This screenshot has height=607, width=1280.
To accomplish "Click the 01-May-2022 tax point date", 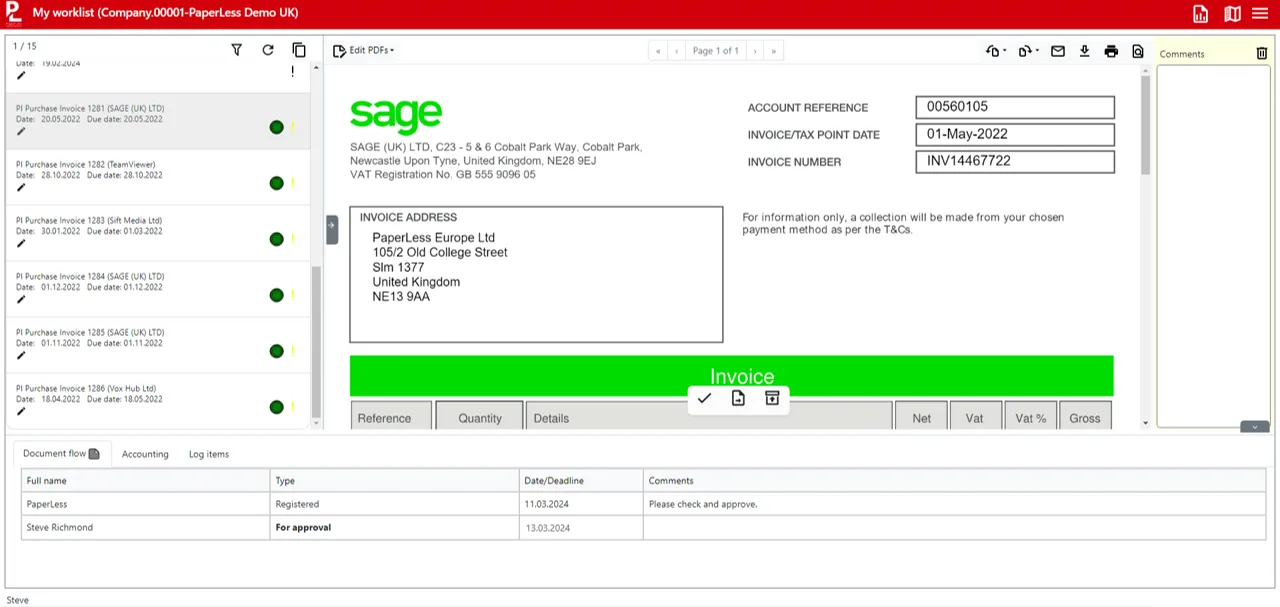I will 1015,134.
